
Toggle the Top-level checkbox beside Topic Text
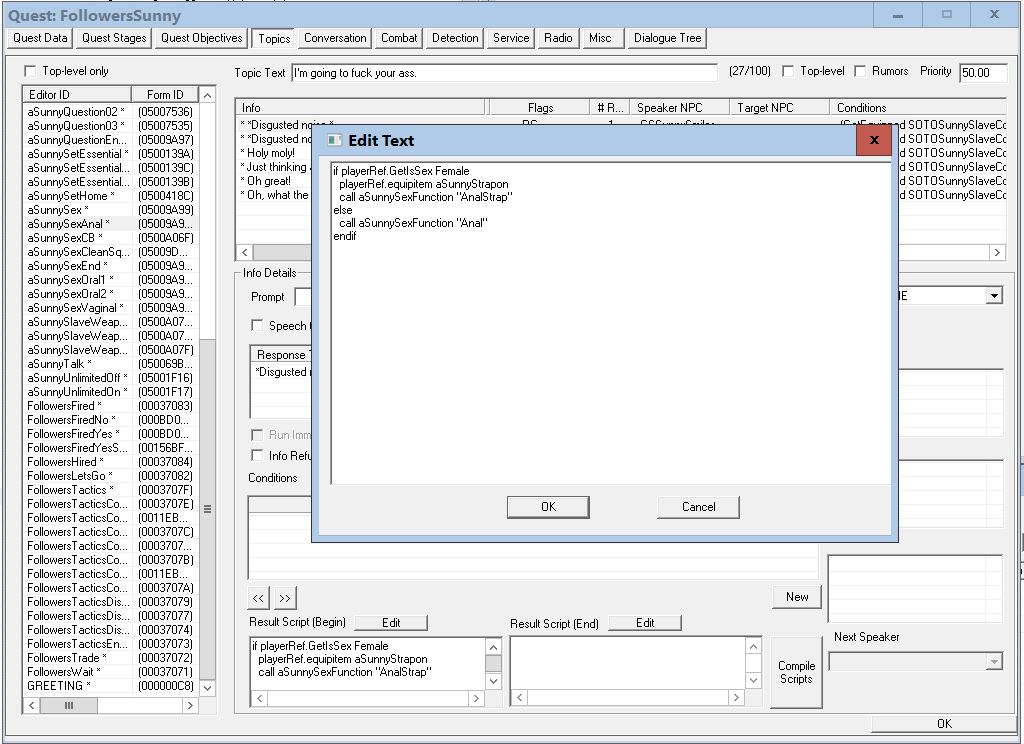tap(788, 71)
